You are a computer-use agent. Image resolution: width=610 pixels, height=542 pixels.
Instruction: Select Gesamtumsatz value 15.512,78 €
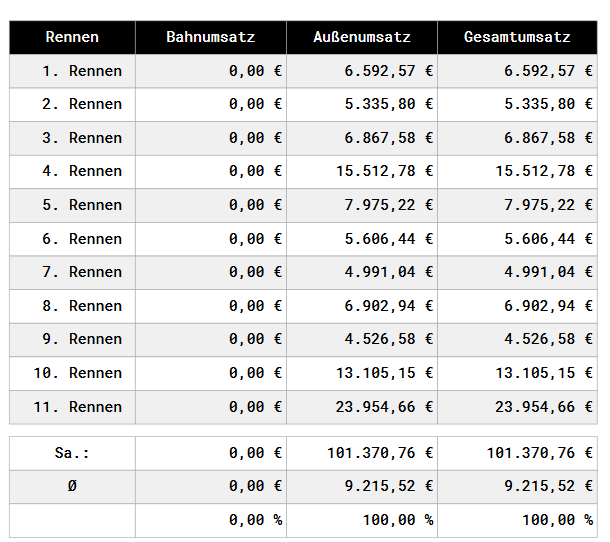[x=544, y=171]
